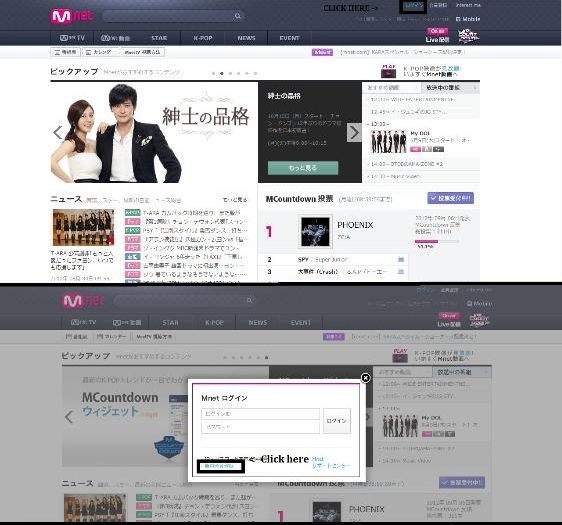The height and width of the screenshot is (525, 562).
Task: Click the previous arrow on MCountdown ウィジェット banner
Action: click(69, 417)
